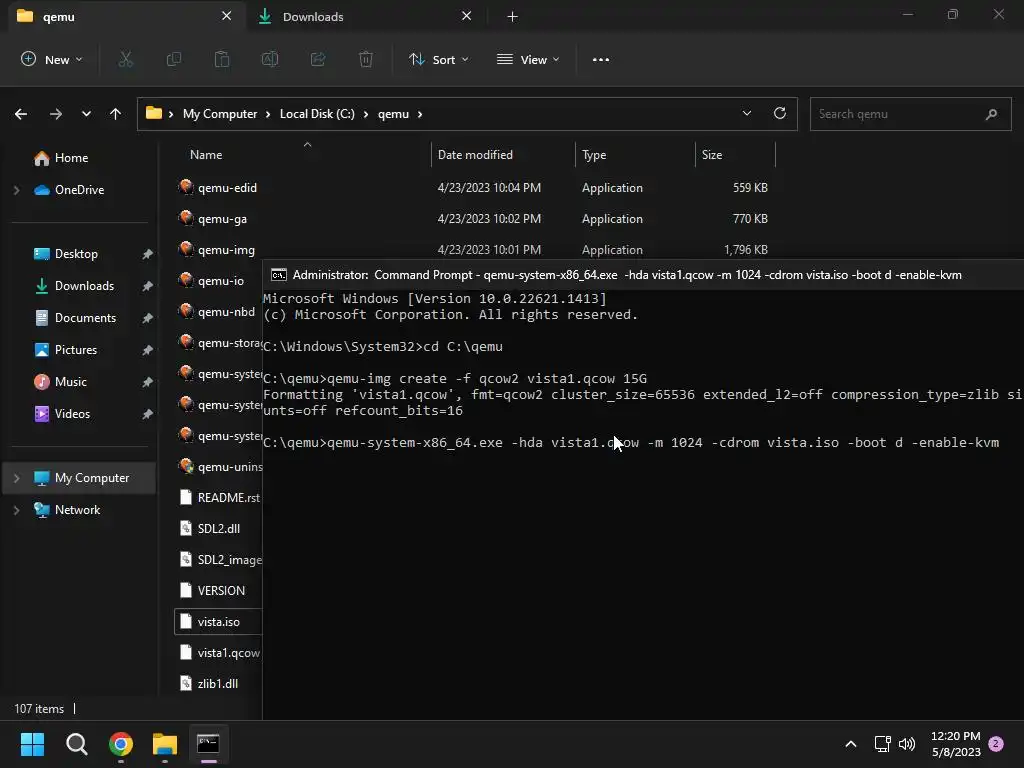The height and width of the screenshot is (768, 1024).
Task: Select the vista.iso file
Action: click(x=218, y=622)
